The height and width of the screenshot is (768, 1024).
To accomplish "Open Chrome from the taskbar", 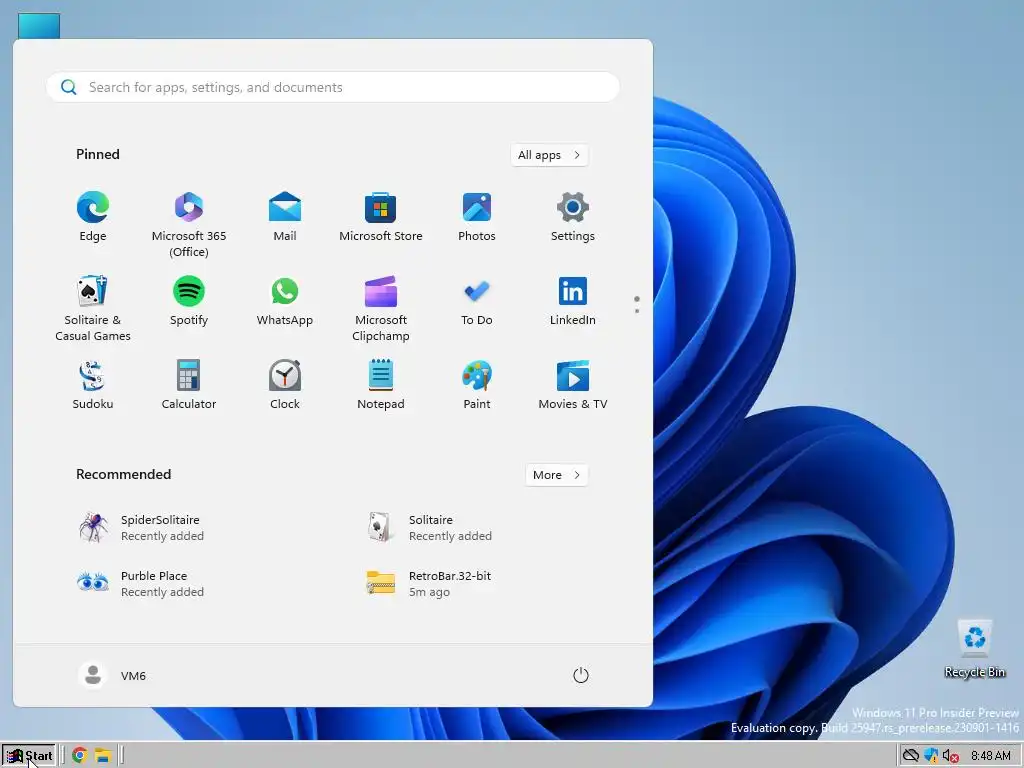I will [80, 756].
